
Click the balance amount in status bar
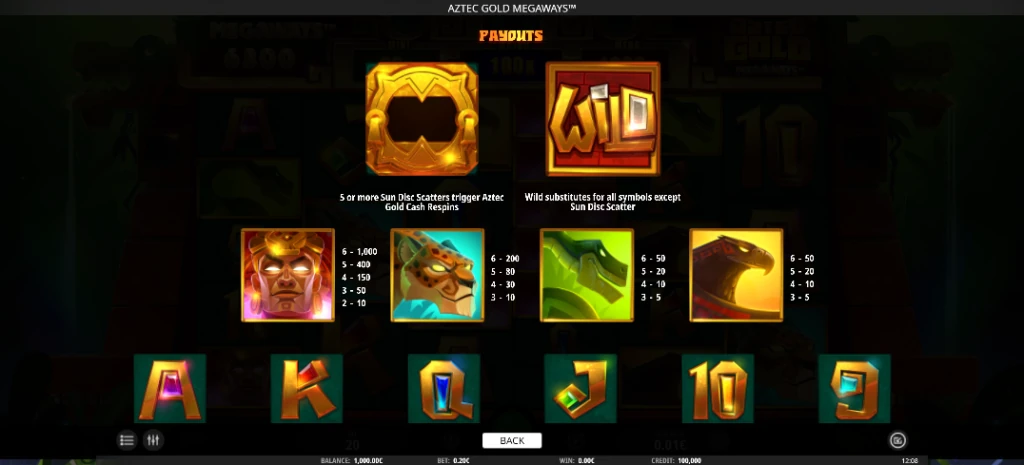tap(368, 461)
